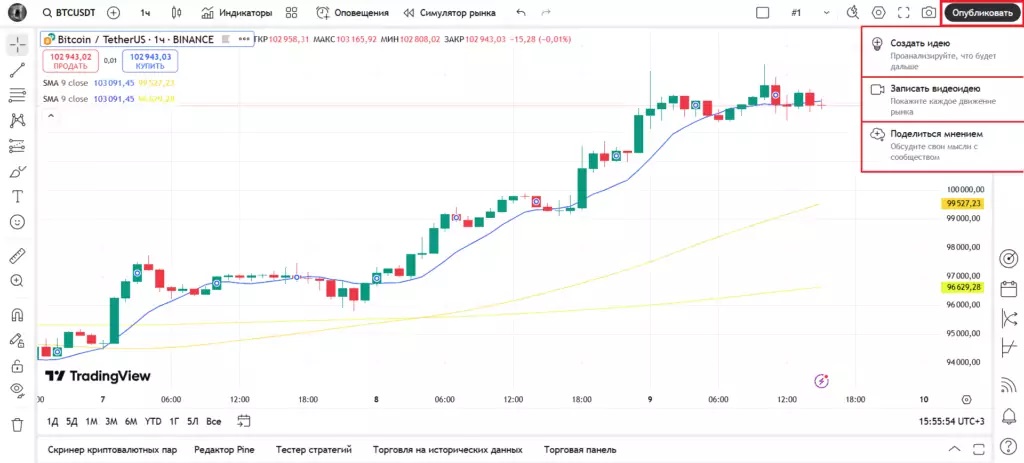Select the 3М date range

coord(111,421)
